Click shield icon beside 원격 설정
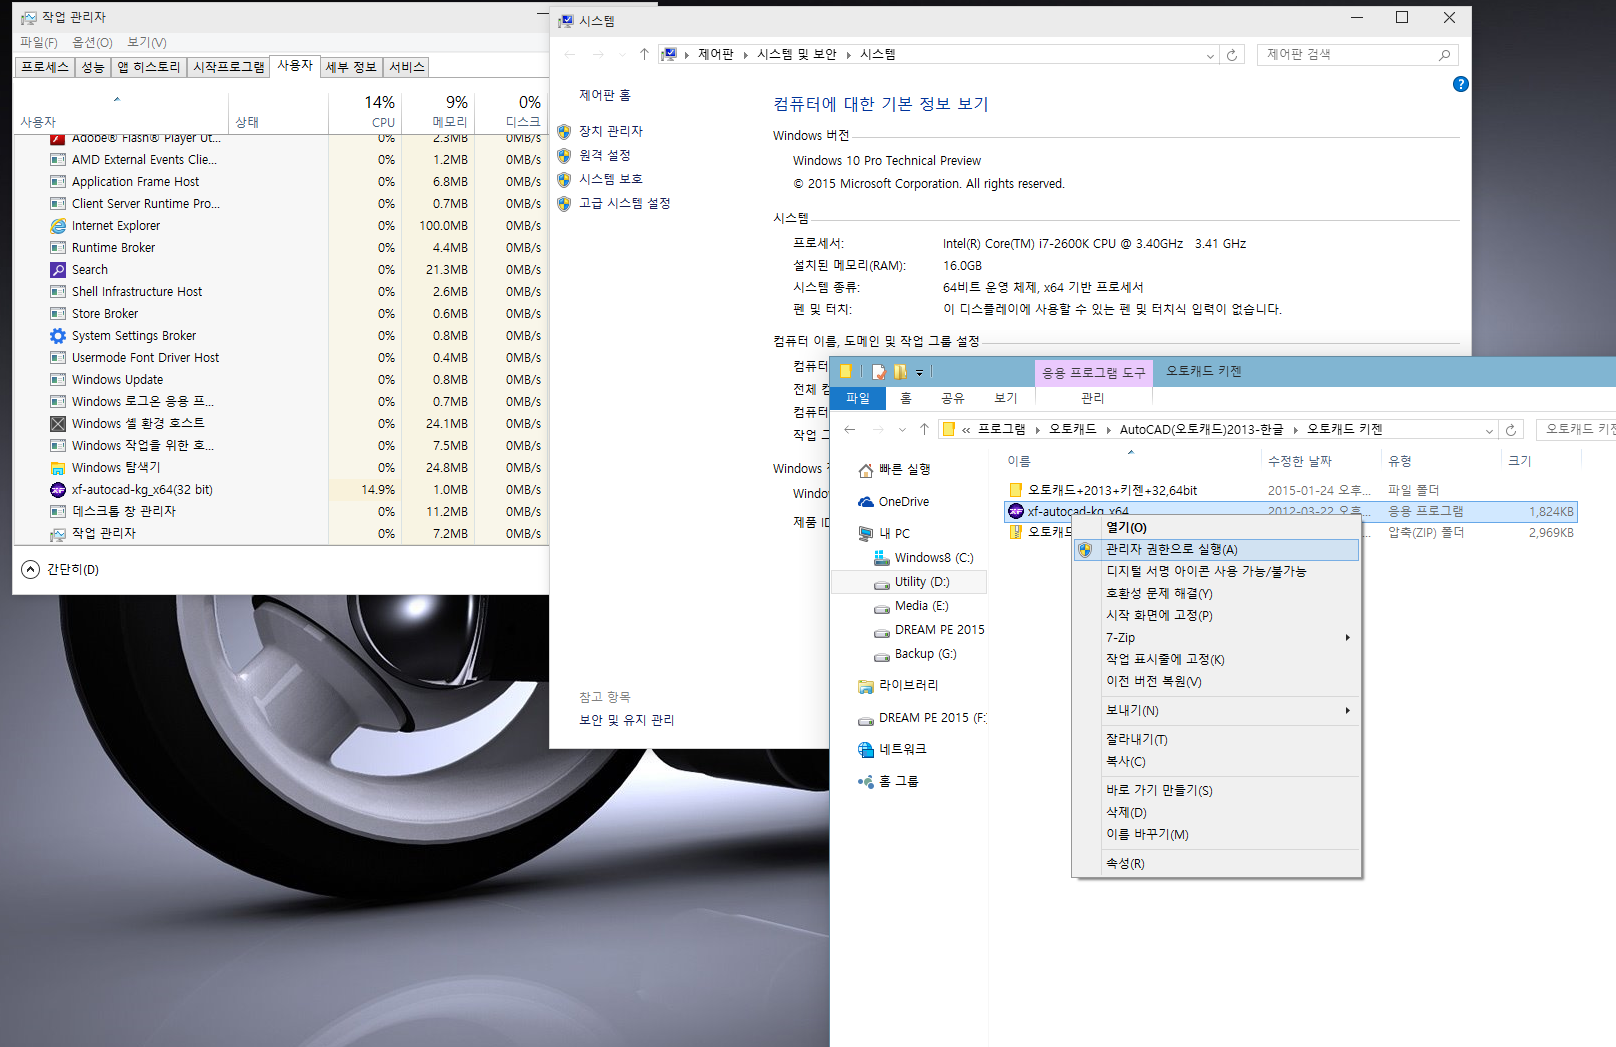 pos(564,155)
